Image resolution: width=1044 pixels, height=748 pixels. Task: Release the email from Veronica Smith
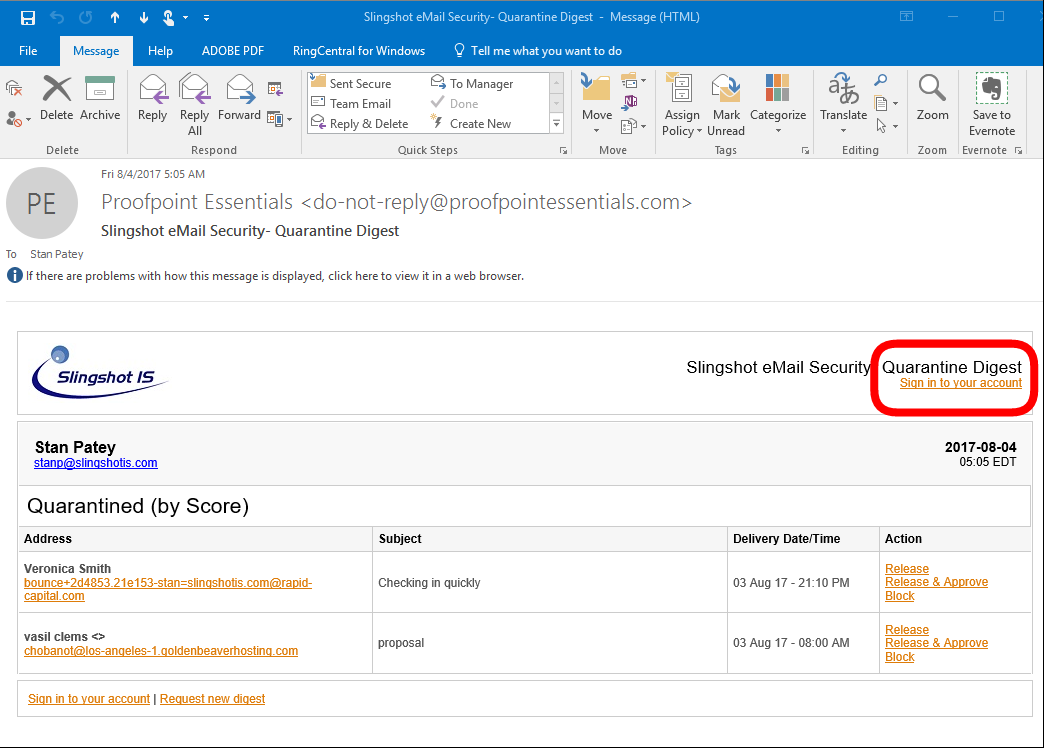[906, 568]
